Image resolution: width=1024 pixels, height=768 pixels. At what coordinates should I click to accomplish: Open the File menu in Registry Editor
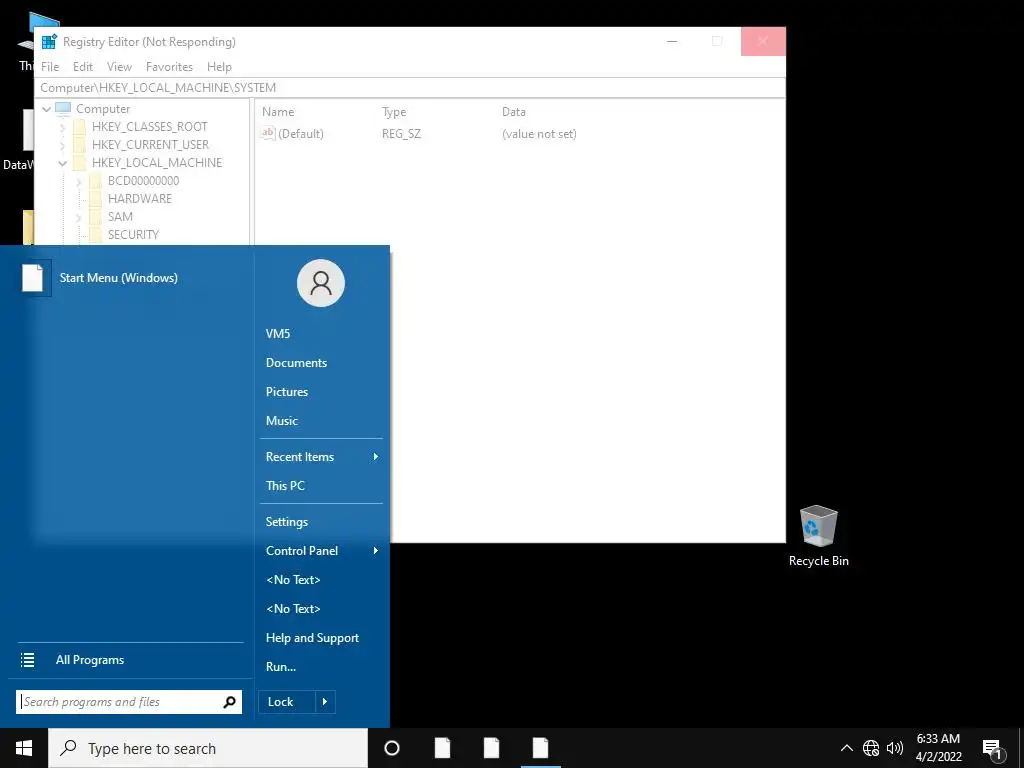click(x=50, y=67)
